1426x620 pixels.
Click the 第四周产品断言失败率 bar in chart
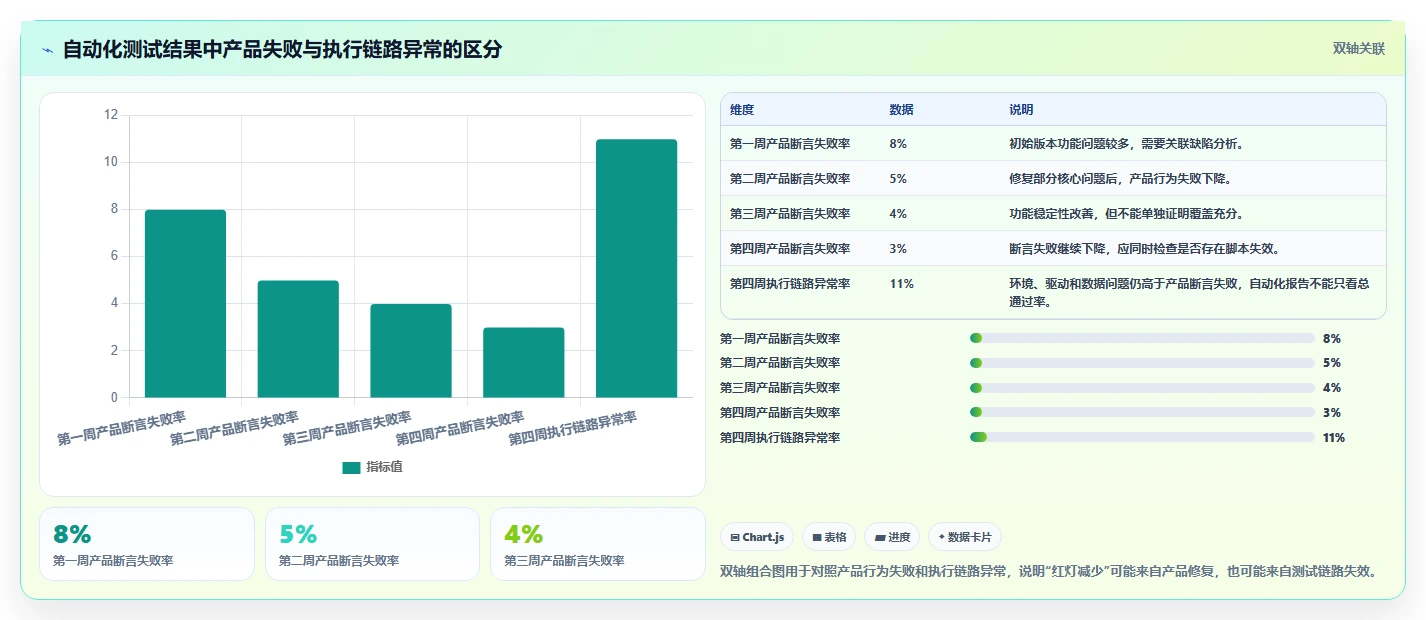pyautogui.click(x=524, y=363)
